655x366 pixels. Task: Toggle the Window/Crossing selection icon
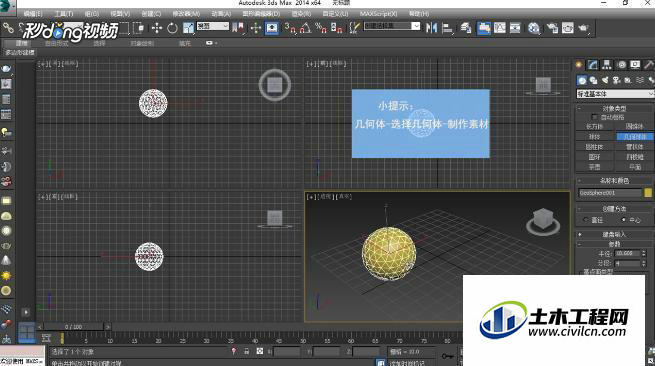139,28
